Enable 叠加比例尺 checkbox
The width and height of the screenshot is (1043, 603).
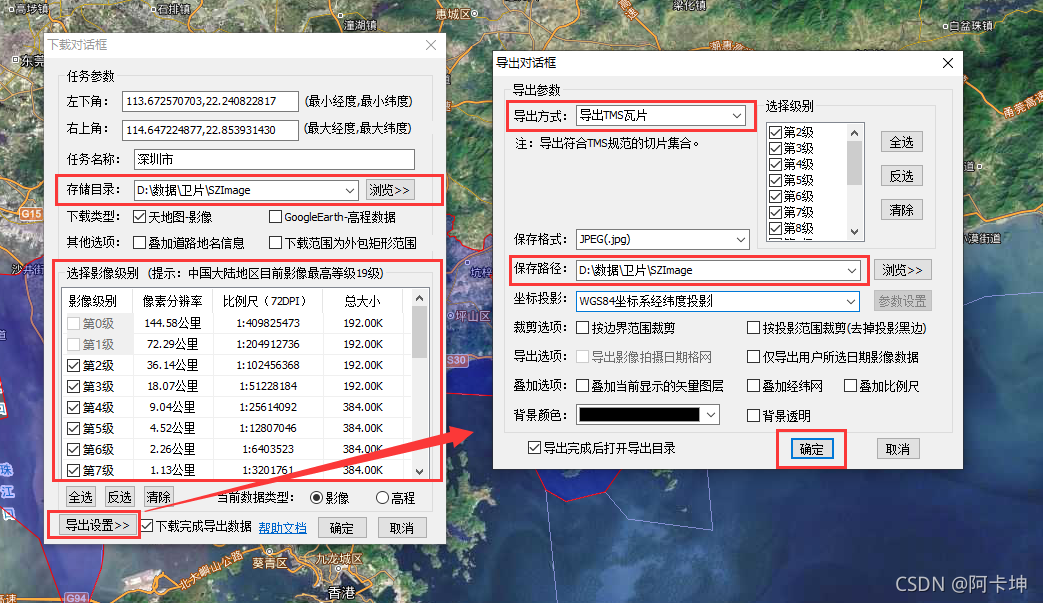[x=850, y=386]
